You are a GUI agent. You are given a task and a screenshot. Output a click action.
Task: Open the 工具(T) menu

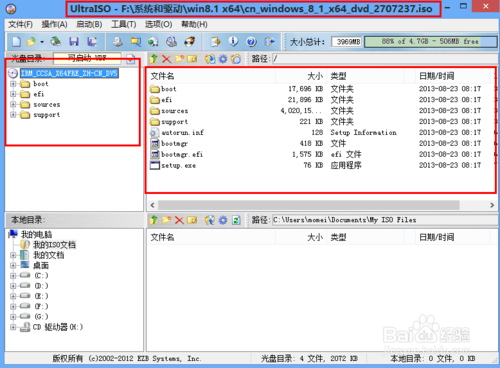pyautogui.click(x=124, y=24)
